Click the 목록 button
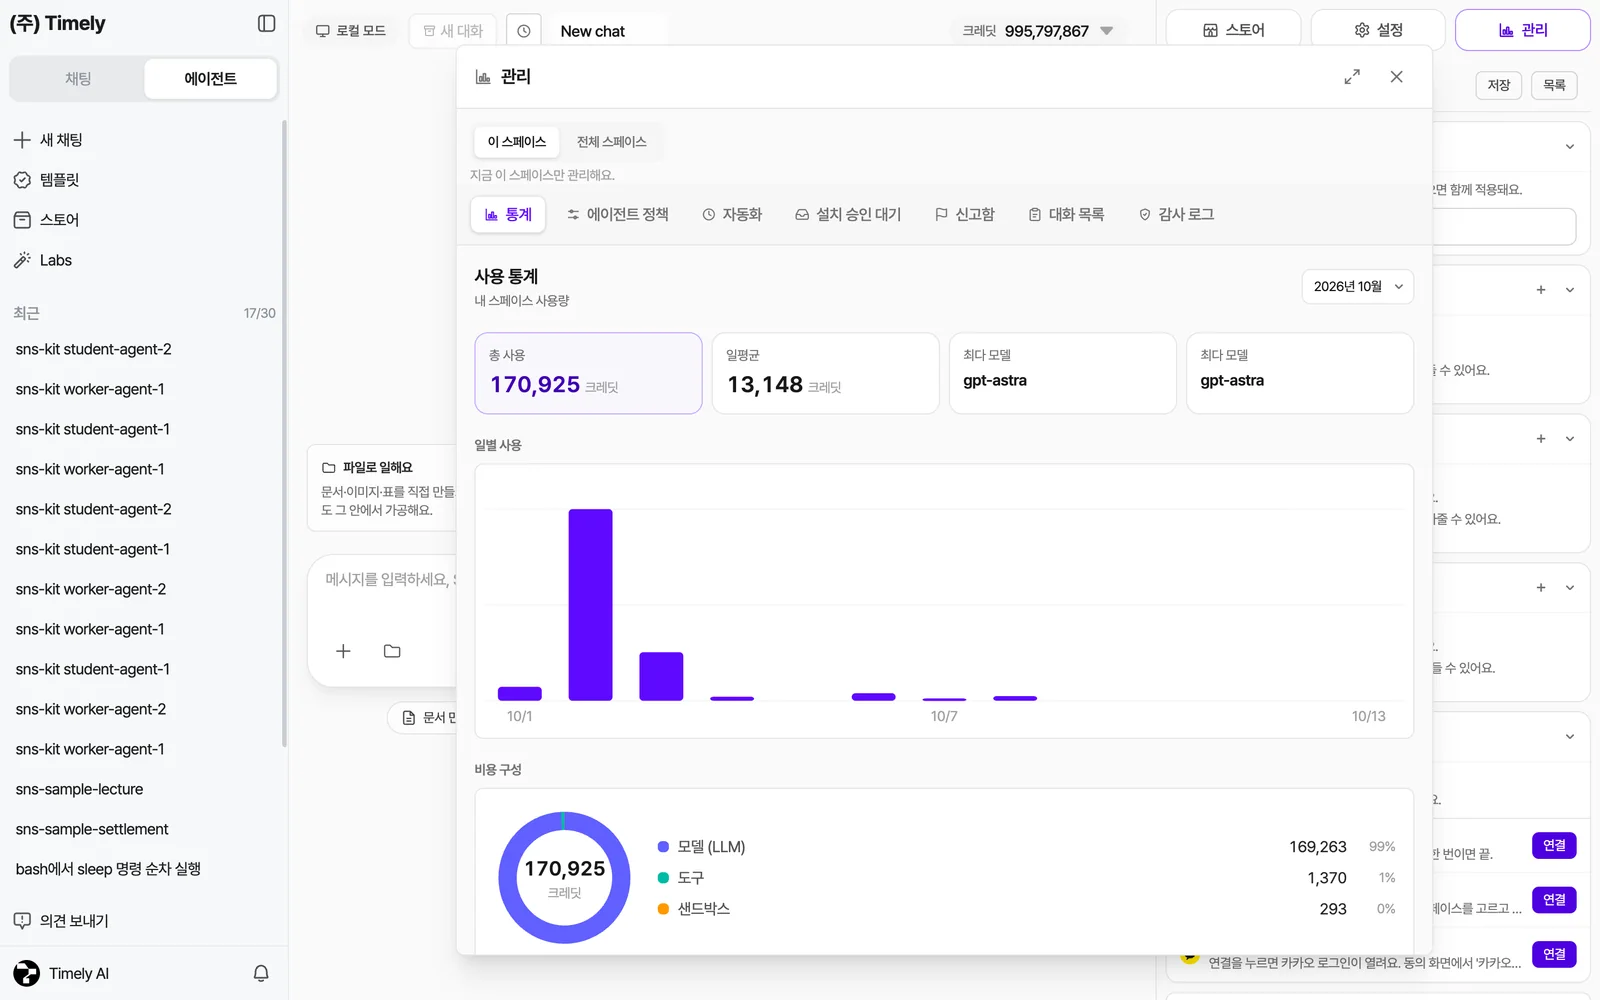Viewport: 1600px width, 1000px height. (1554, 85)
